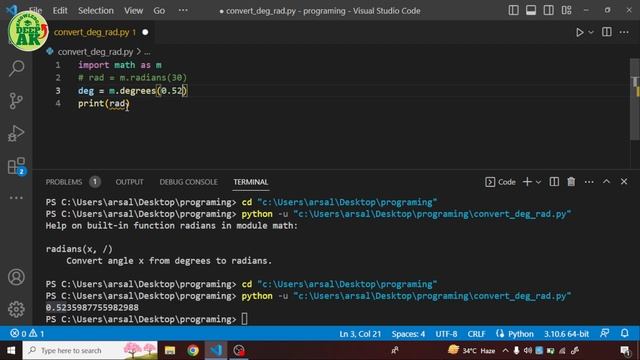Open the Source Control view
The image size is (640, 360).
click(16, 101)
